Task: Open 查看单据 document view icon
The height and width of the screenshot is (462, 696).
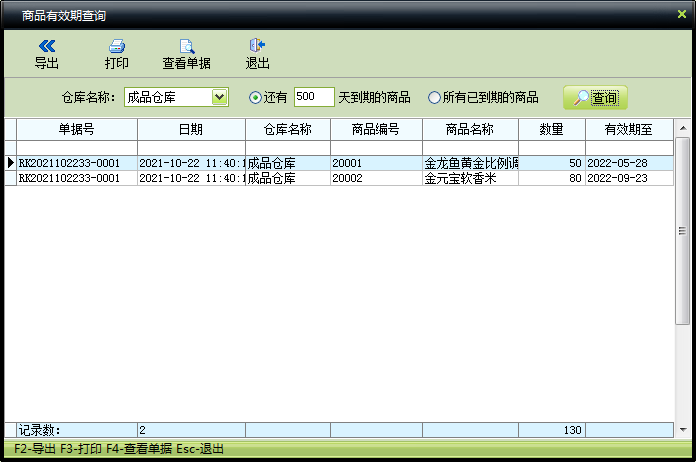Action: (186, 46)
